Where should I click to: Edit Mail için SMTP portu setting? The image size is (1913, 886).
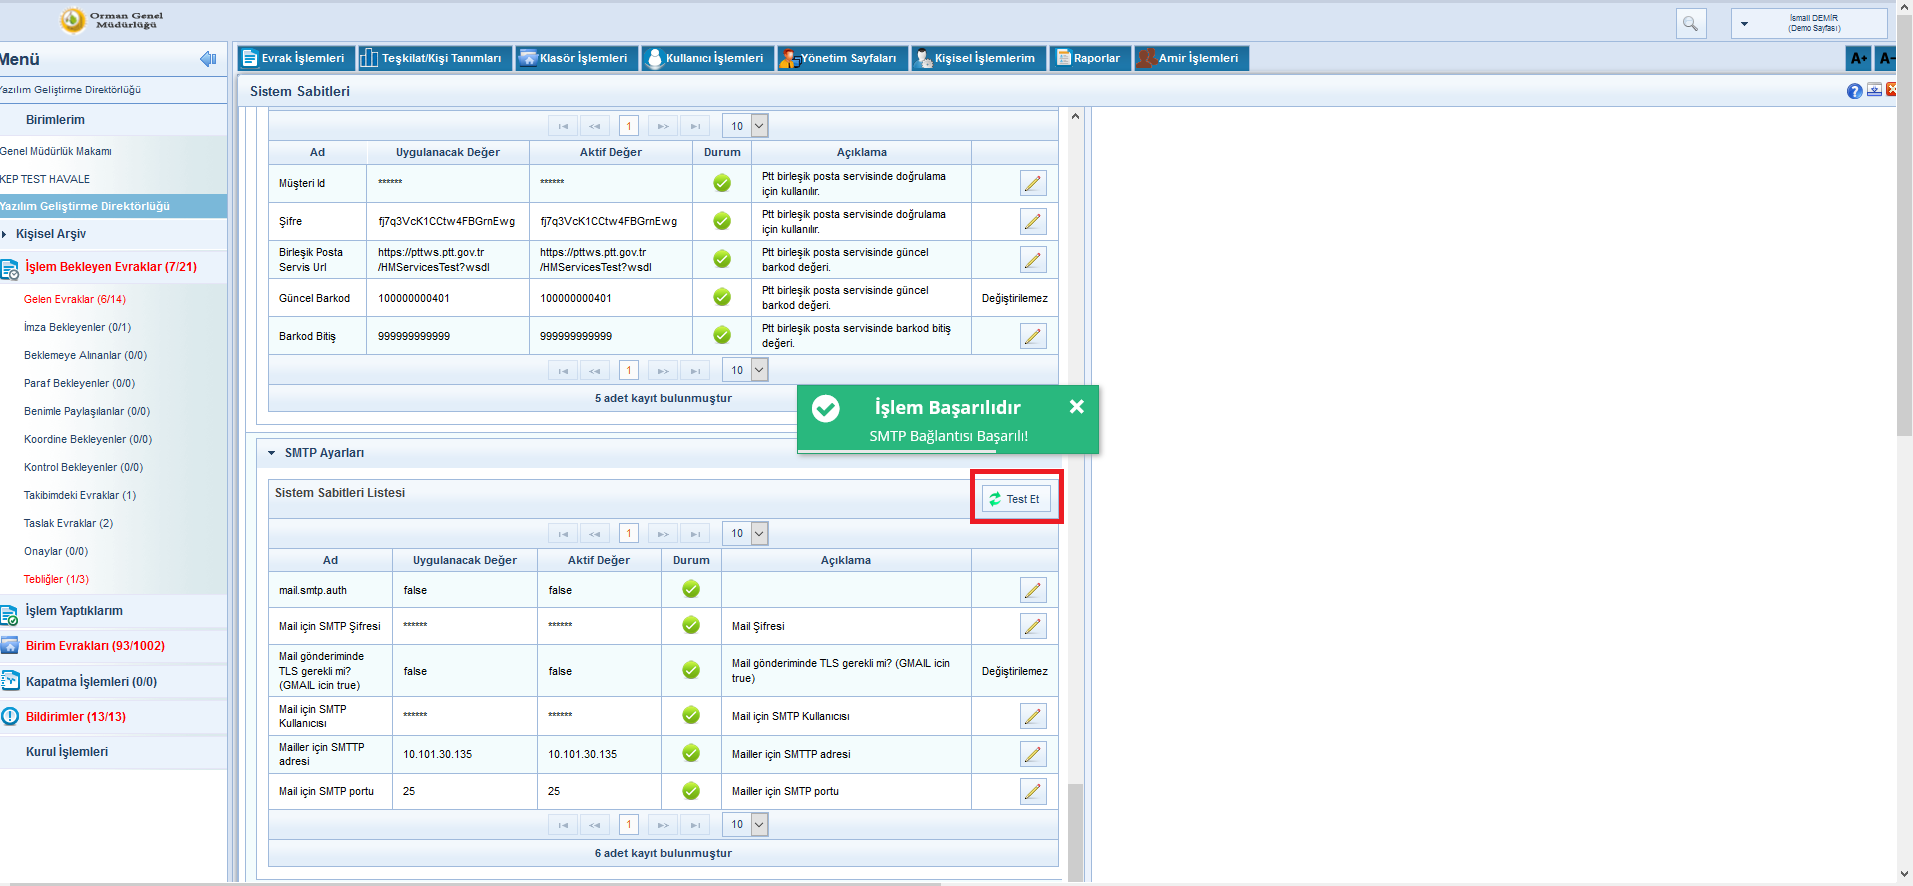click(1033, 791)
